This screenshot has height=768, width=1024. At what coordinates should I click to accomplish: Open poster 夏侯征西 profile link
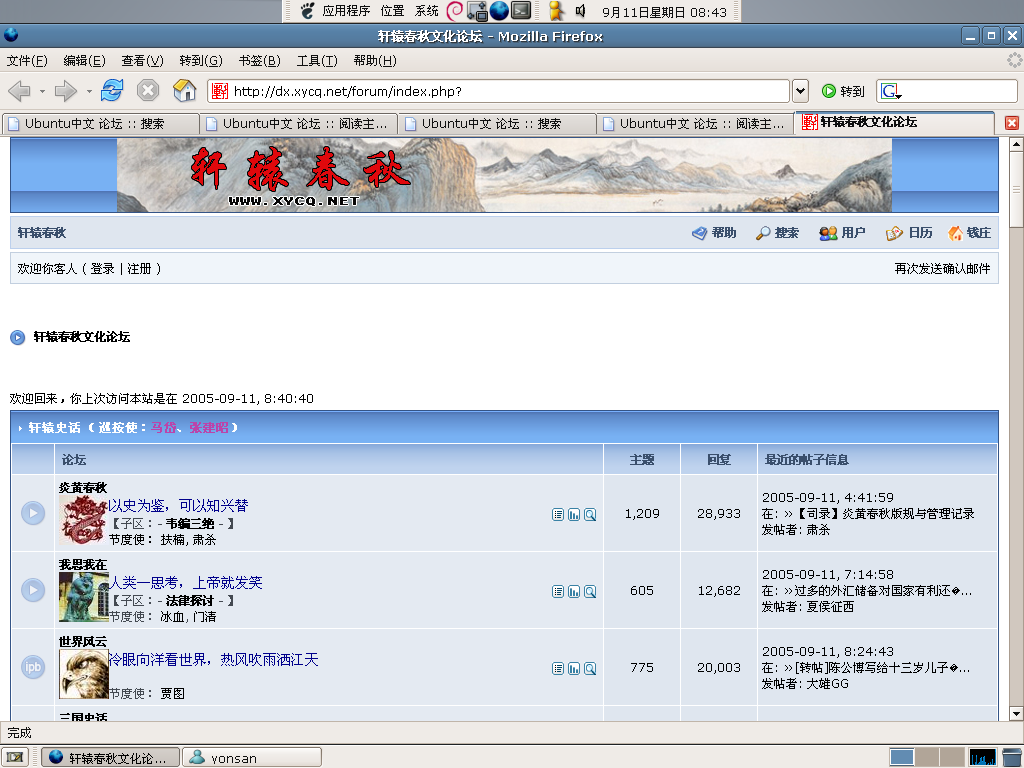830,607
